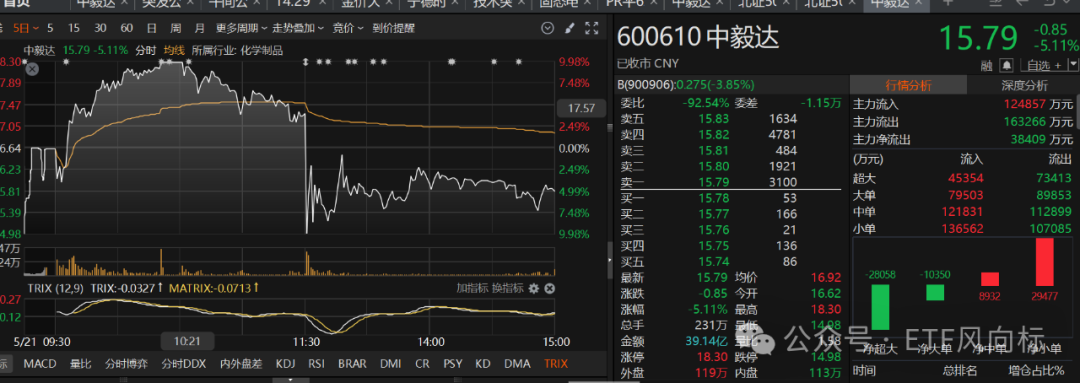This screenshot has height=383, width=1080.
Task: Open the 走势叠加 overlay dropdown
Action: pos(298,28)
